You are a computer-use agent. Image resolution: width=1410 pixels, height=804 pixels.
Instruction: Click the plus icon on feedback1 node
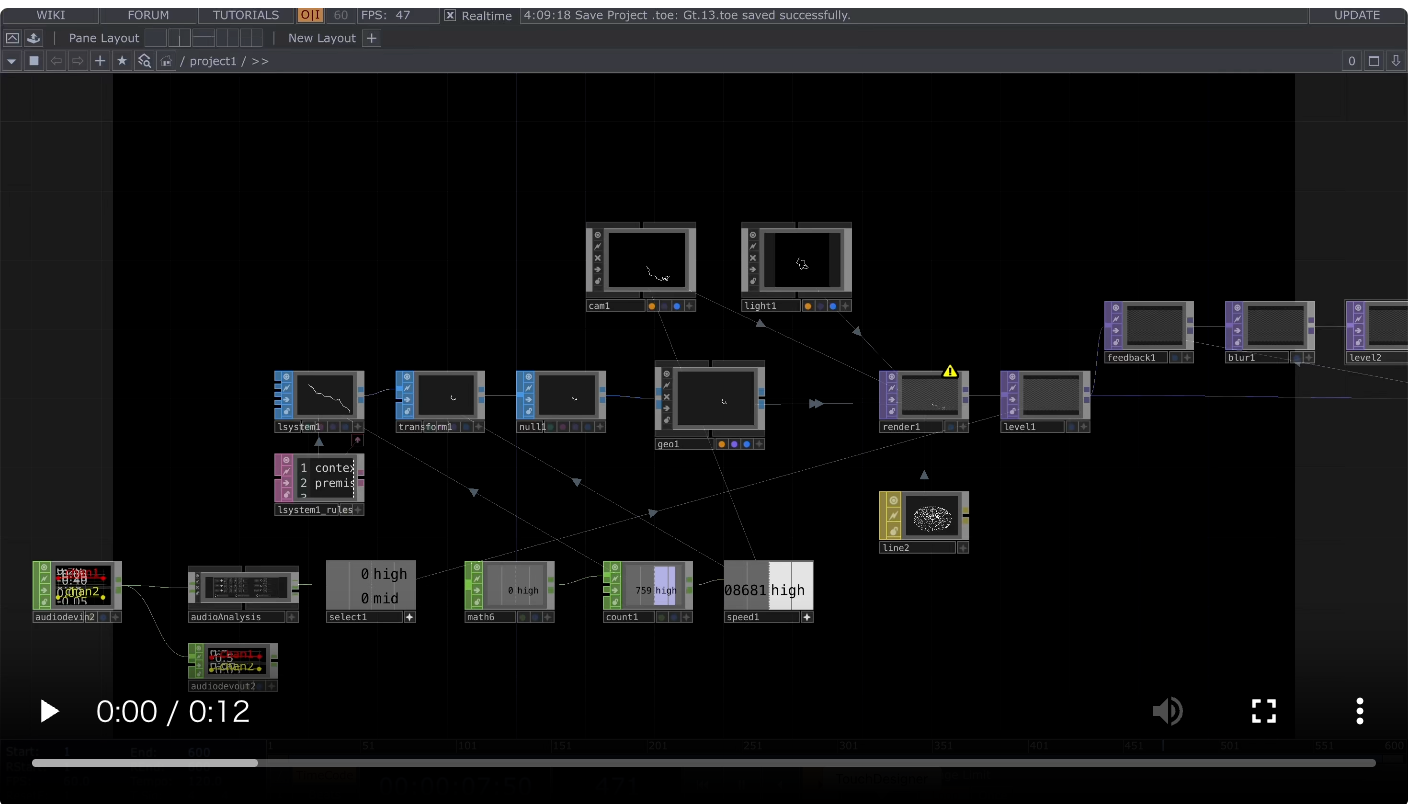(1187, 357)
